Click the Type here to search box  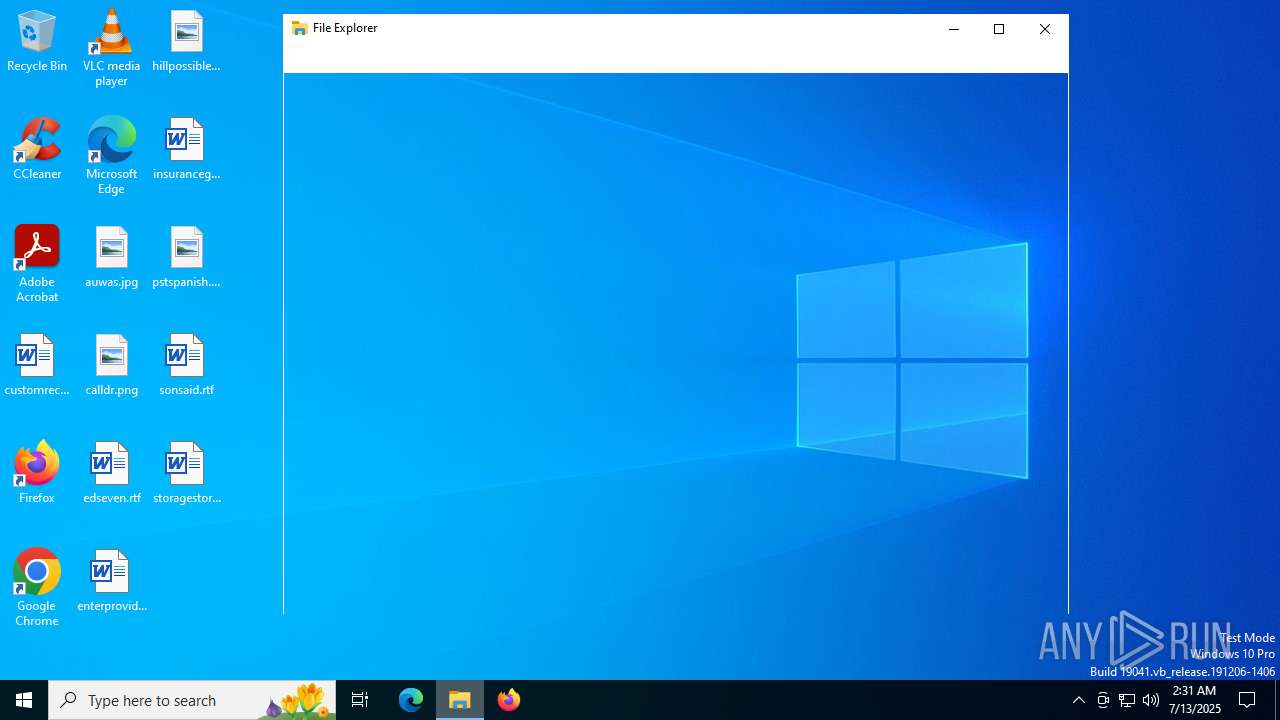click(192, 700)
